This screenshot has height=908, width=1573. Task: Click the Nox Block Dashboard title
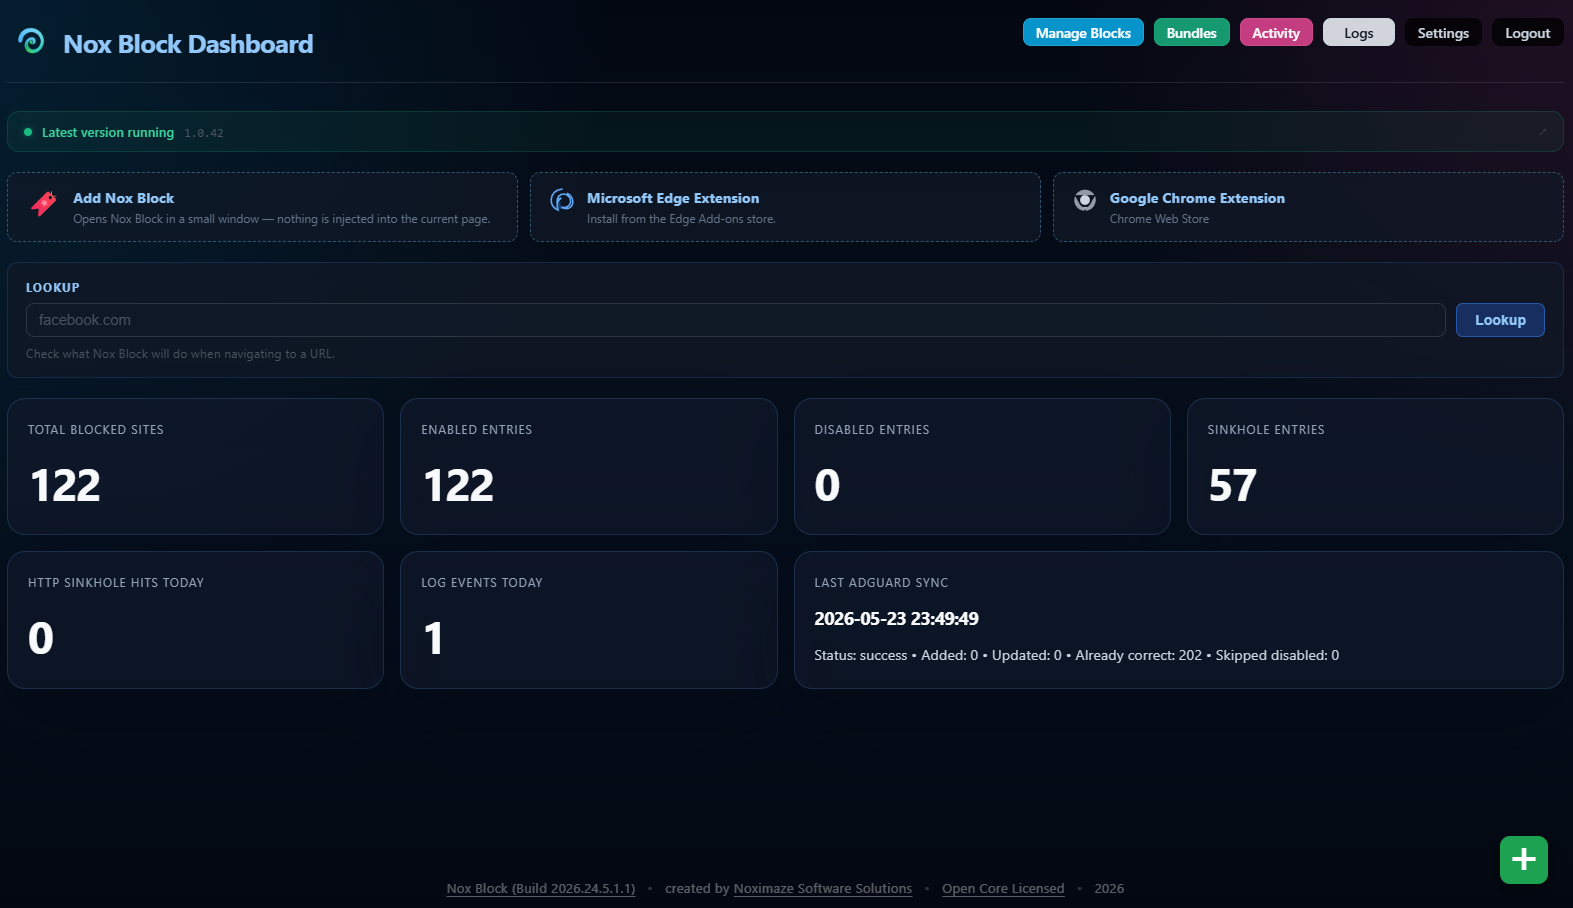pos(188,44)
